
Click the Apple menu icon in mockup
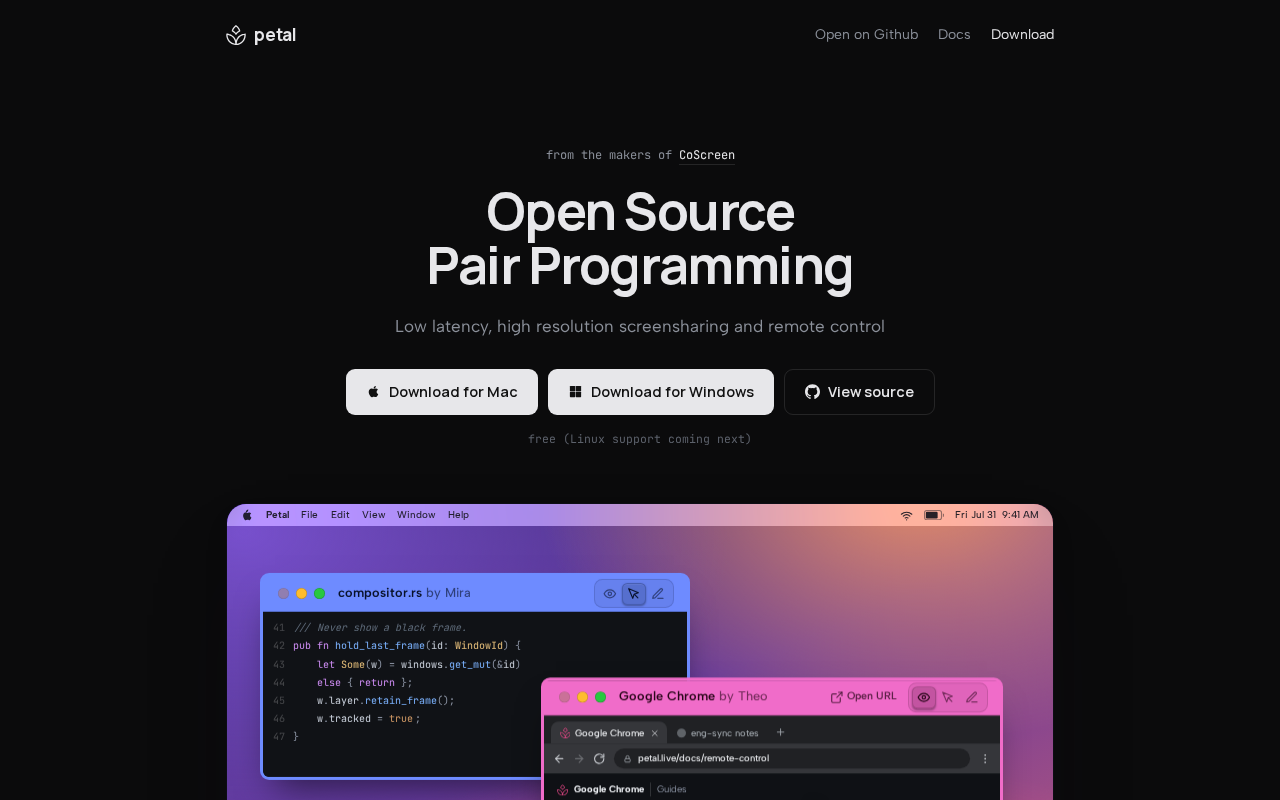pos(247,515)
